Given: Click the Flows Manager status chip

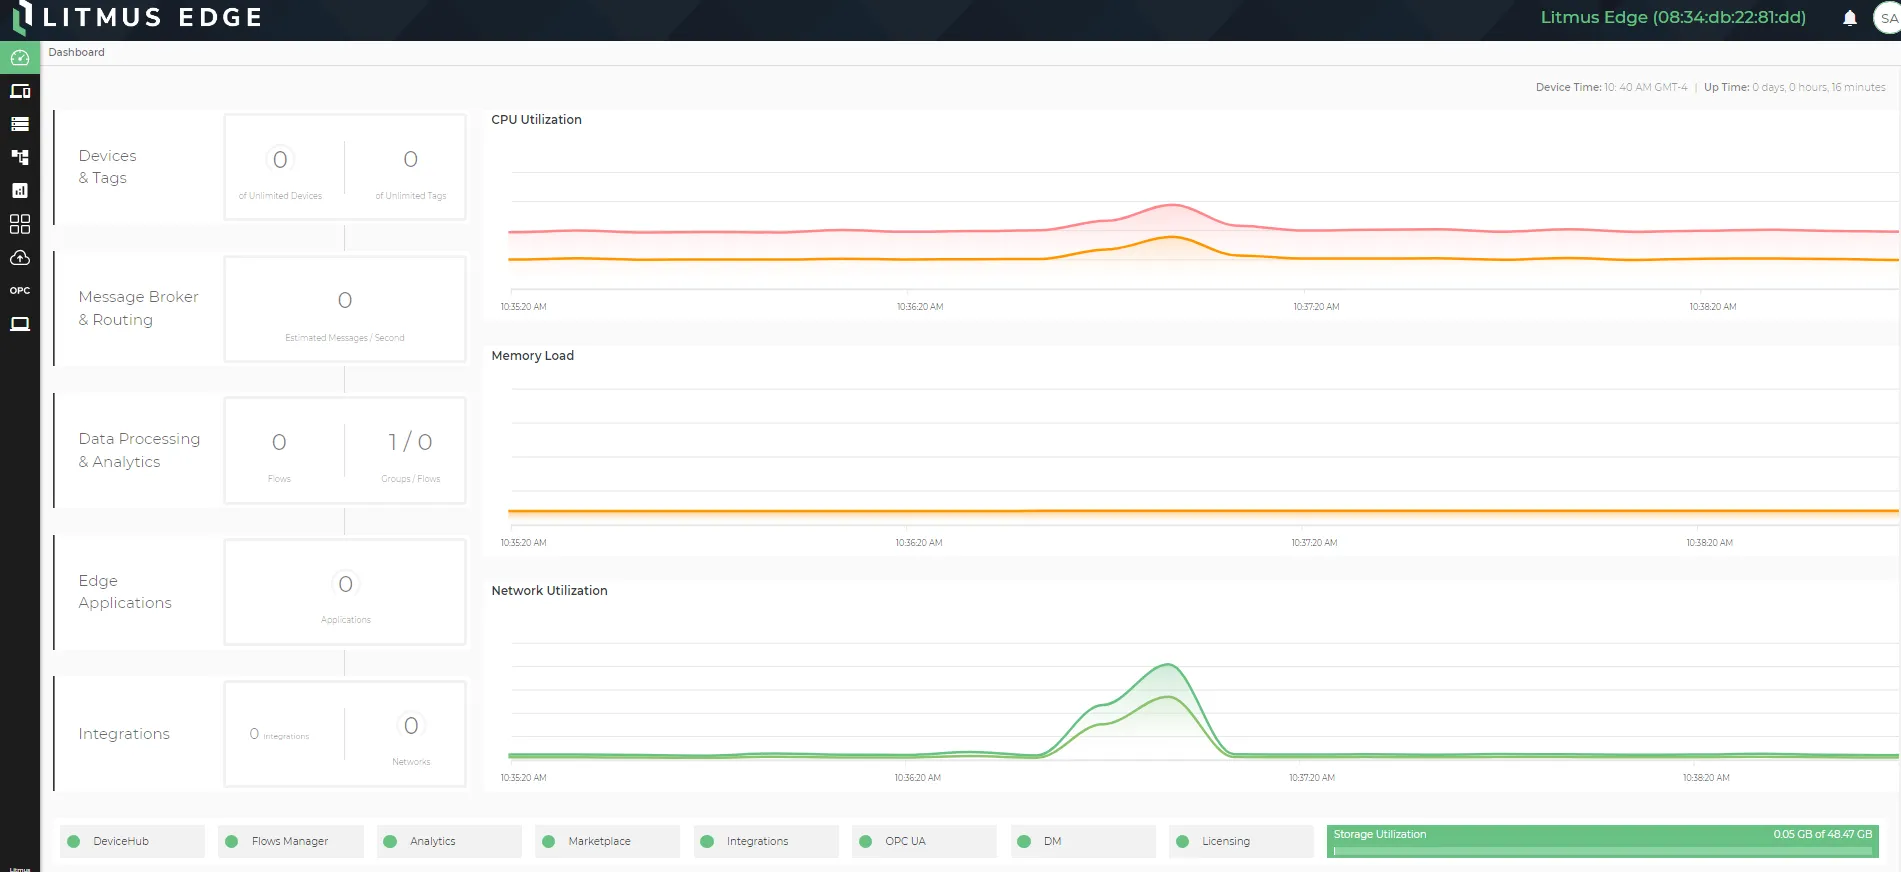Looking at the screenshot, I should pyautogui.click(x=291, y=841).
